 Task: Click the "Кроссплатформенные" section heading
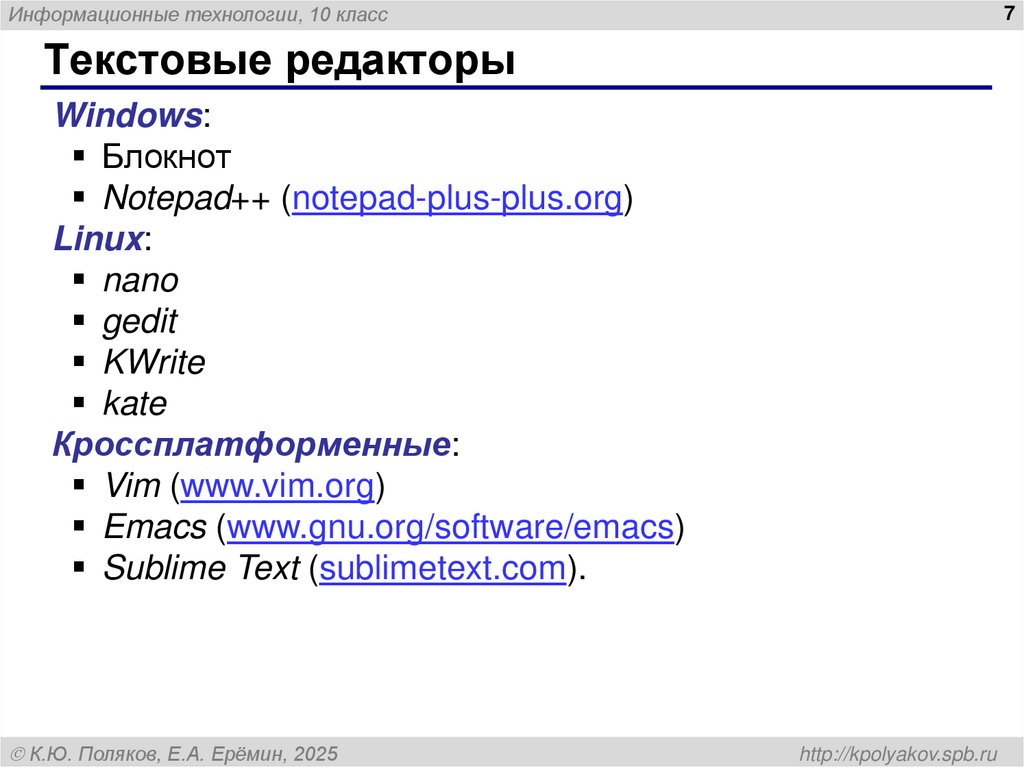coord(251,445)
